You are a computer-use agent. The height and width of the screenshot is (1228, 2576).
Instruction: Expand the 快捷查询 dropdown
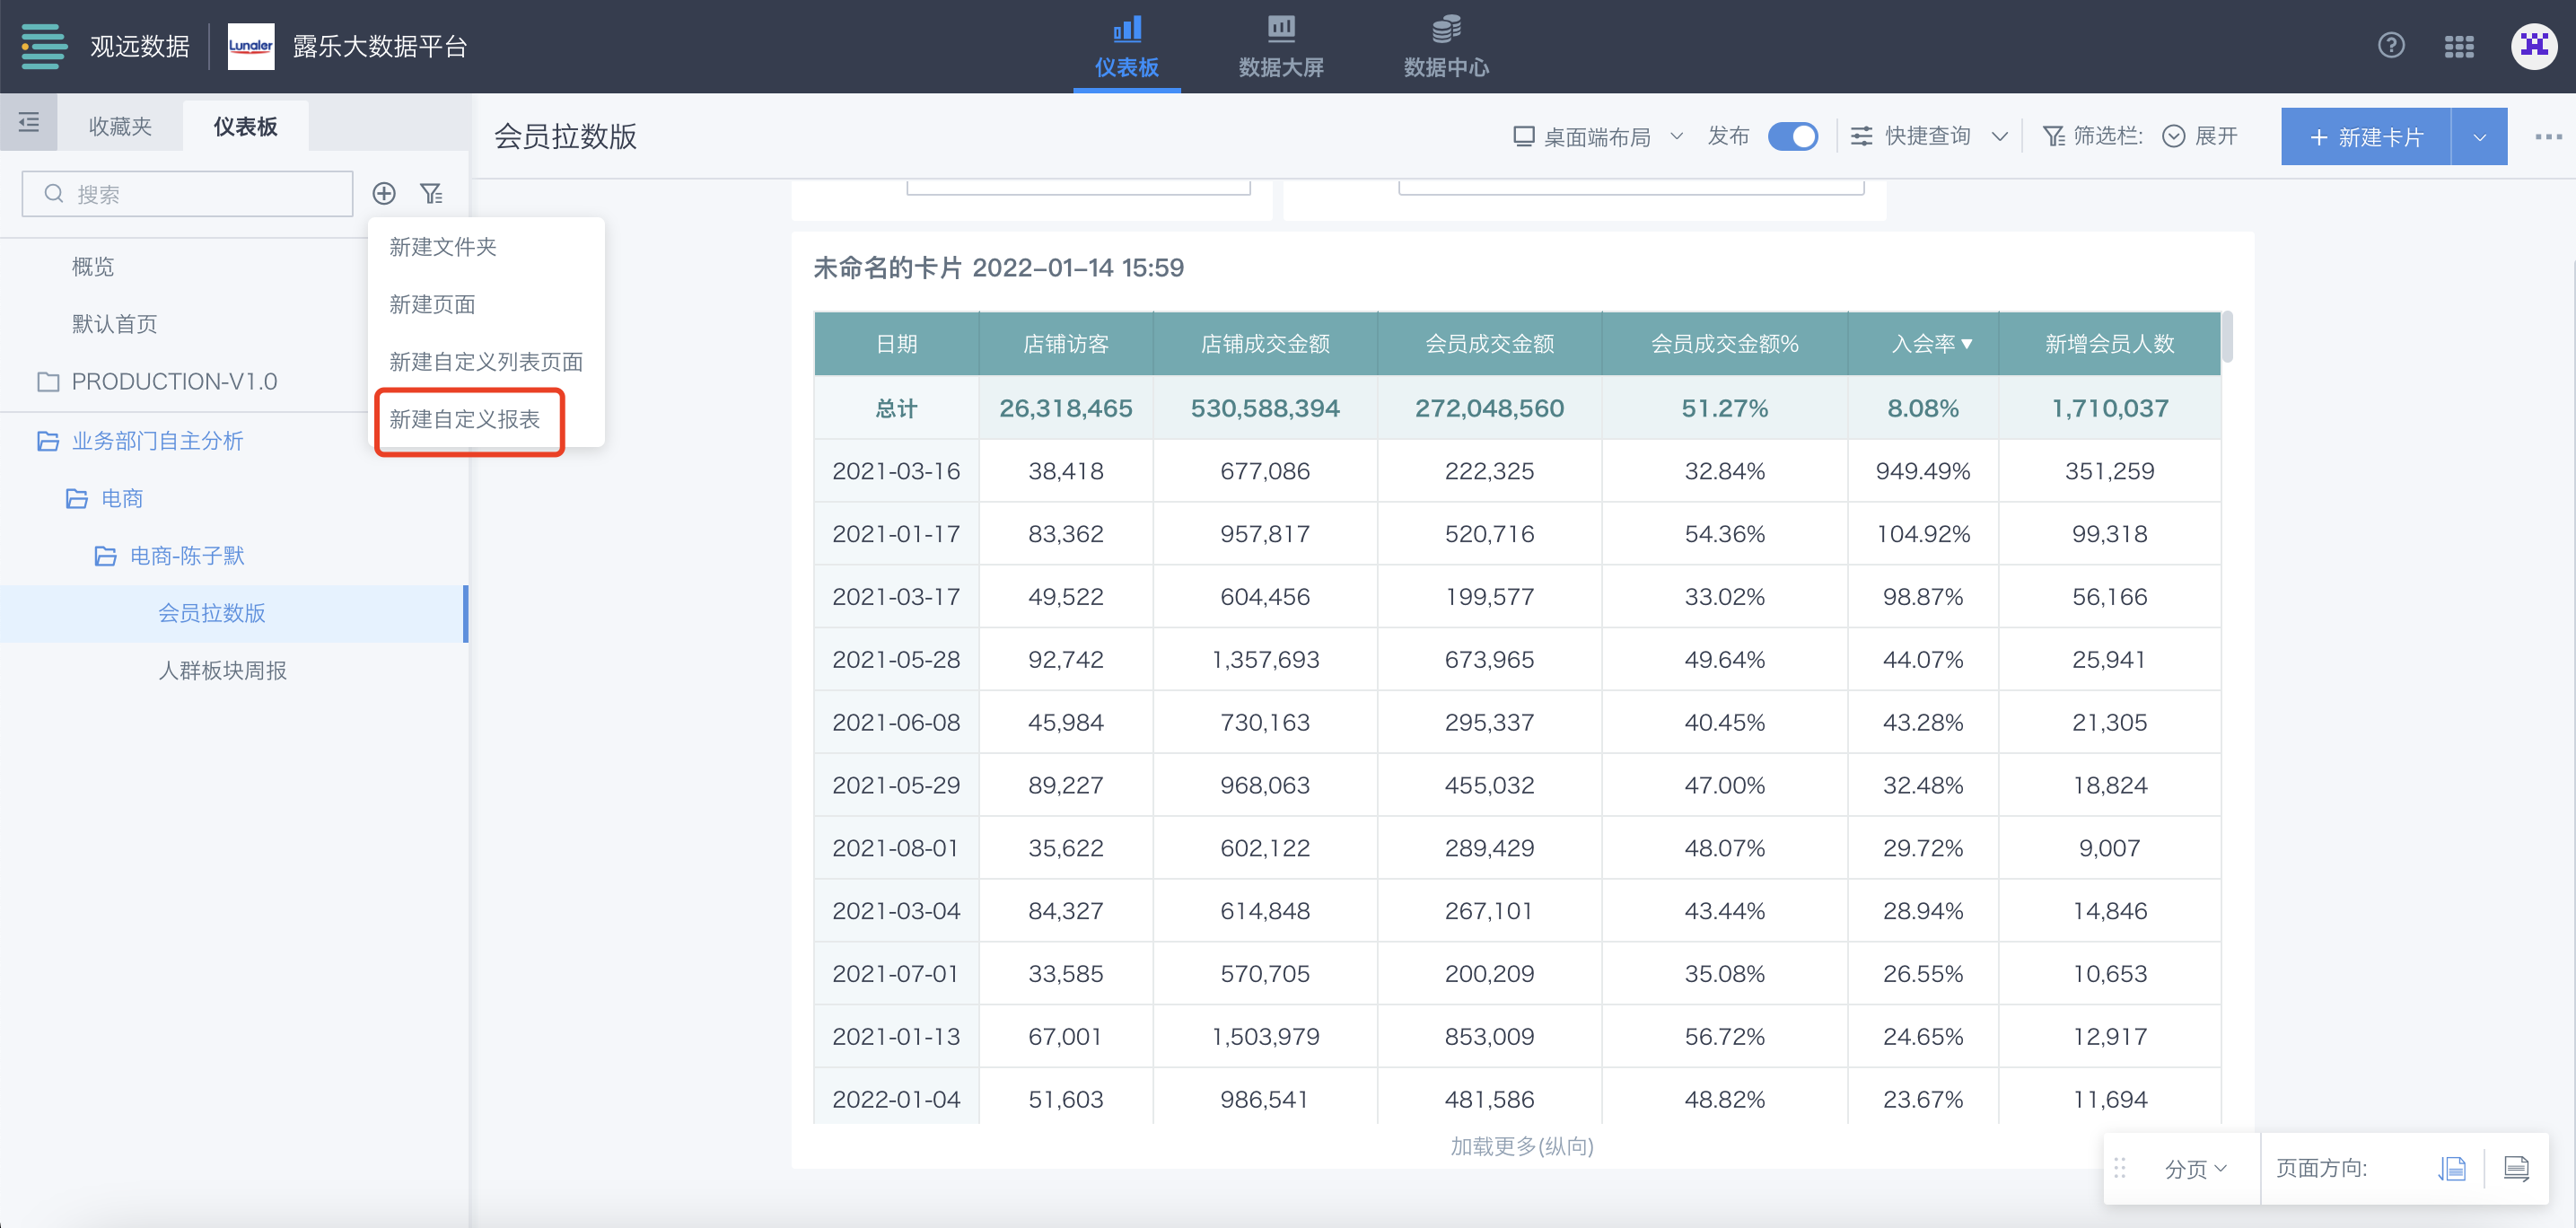pos(1999,136)
